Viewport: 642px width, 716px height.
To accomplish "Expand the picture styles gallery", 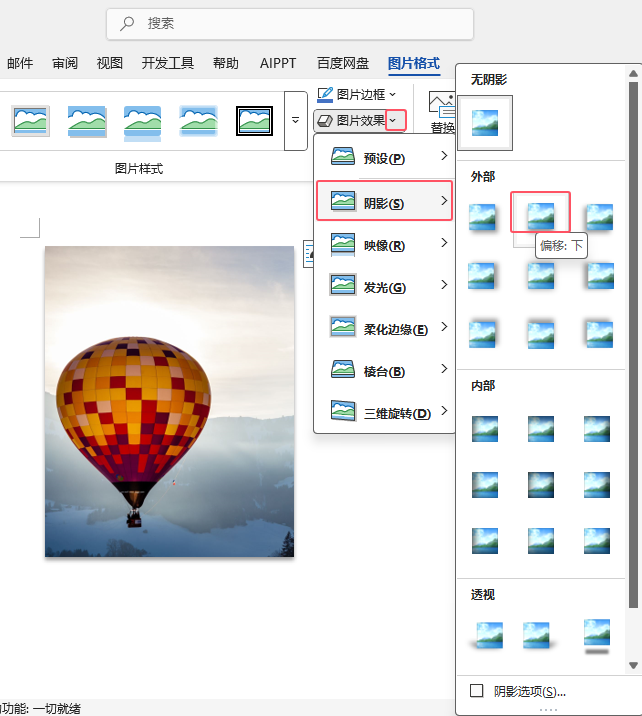I will [x=295, y=121].
